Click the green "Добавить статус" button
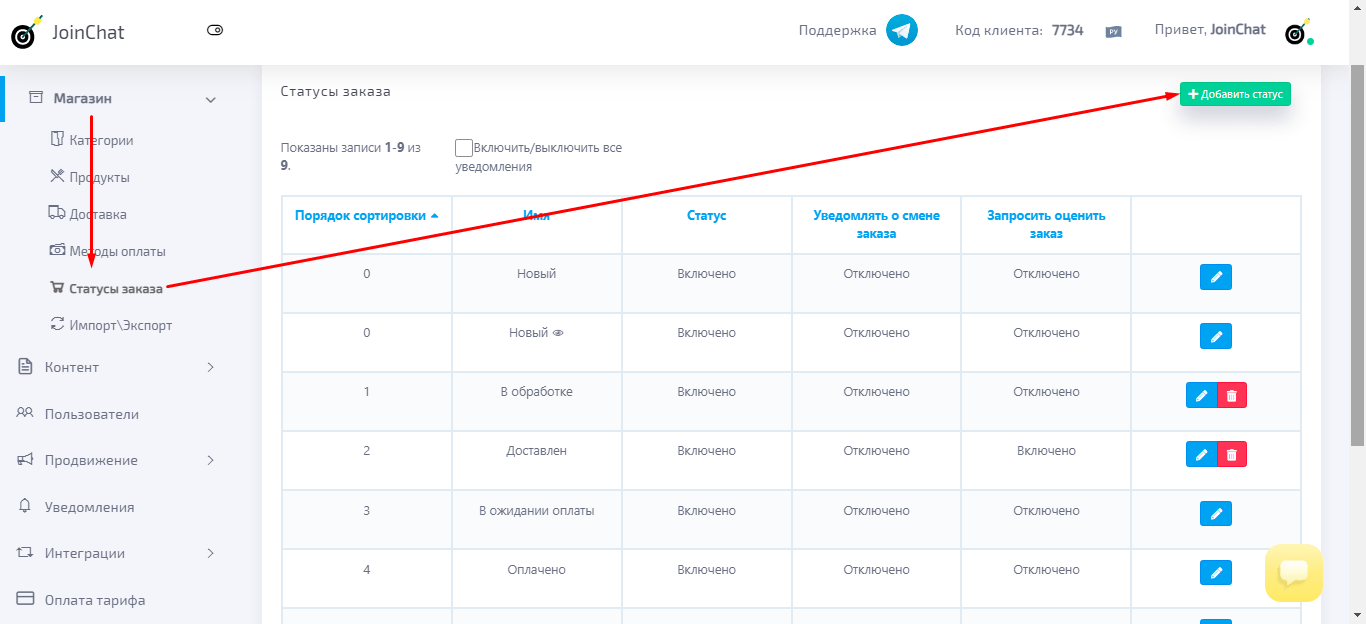The height and width of the screenshot is (624, 1366). [1234, 93]
